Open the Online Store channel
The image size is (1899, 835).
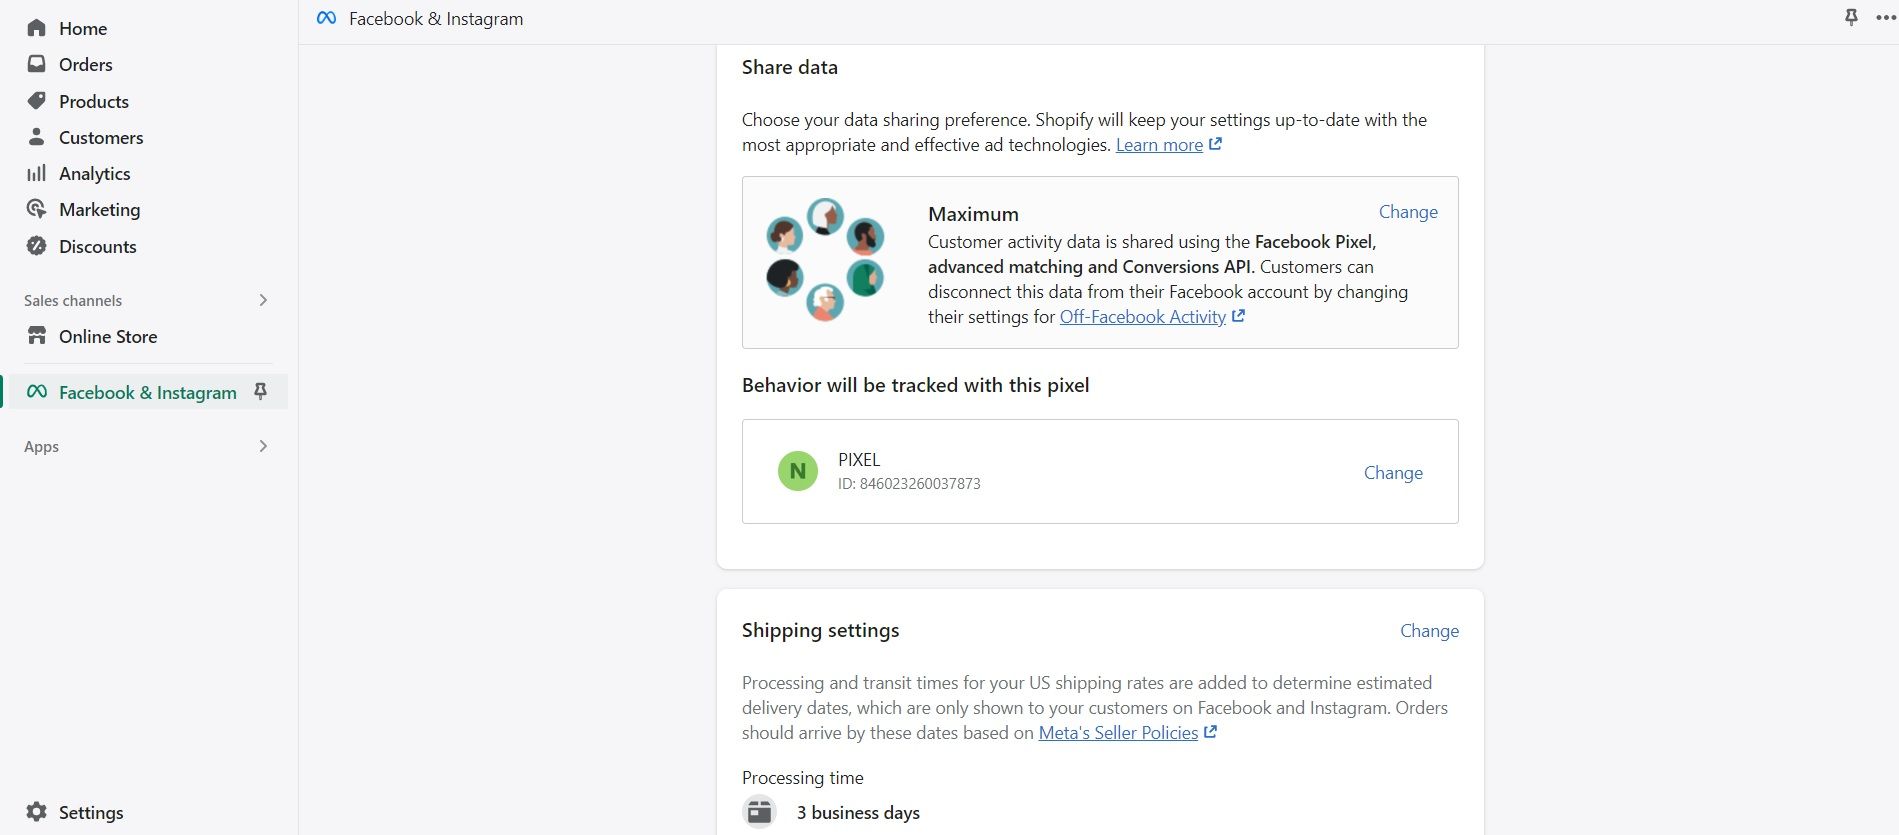[108, 337]
